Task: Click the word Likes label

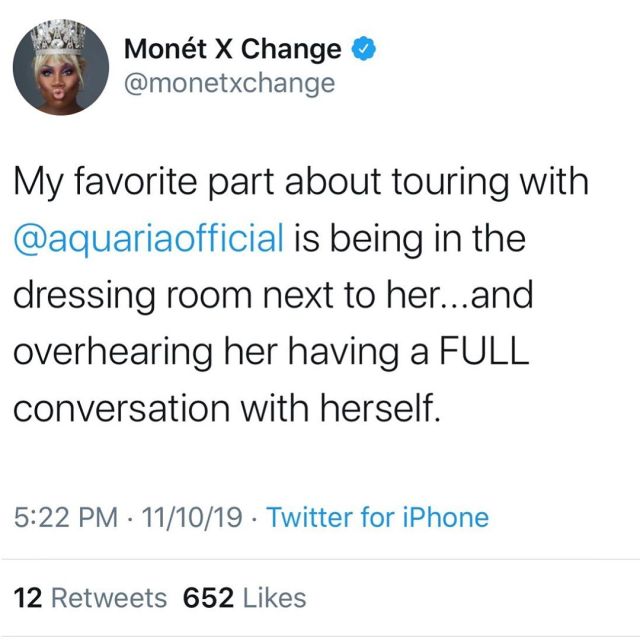Action: pyautogui.click(x=274, y=598)
